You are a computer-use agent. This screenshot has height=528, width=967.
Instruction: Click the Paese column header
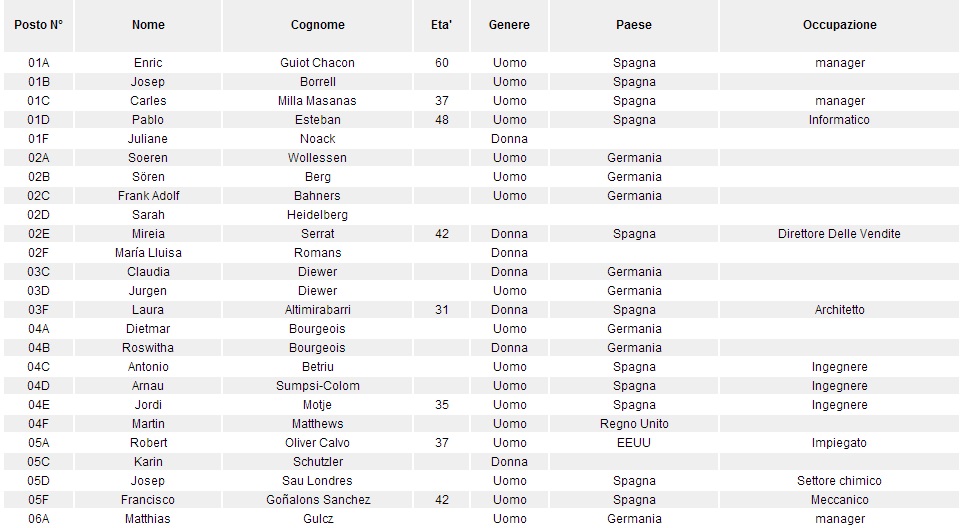click(634, 25)
